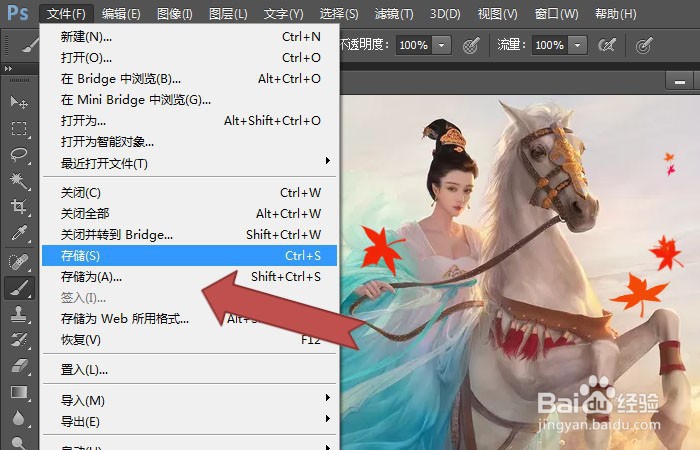700x450 pixels.
Task: Toggle tablet pressure for opacity
Action: pyautogui.click(x=471, y=45)
